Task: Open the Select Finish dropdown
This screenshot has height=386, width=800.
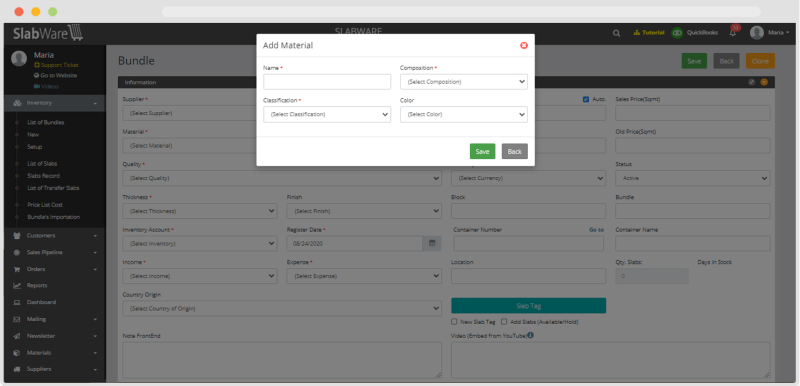Action: [x=364, y=211]
